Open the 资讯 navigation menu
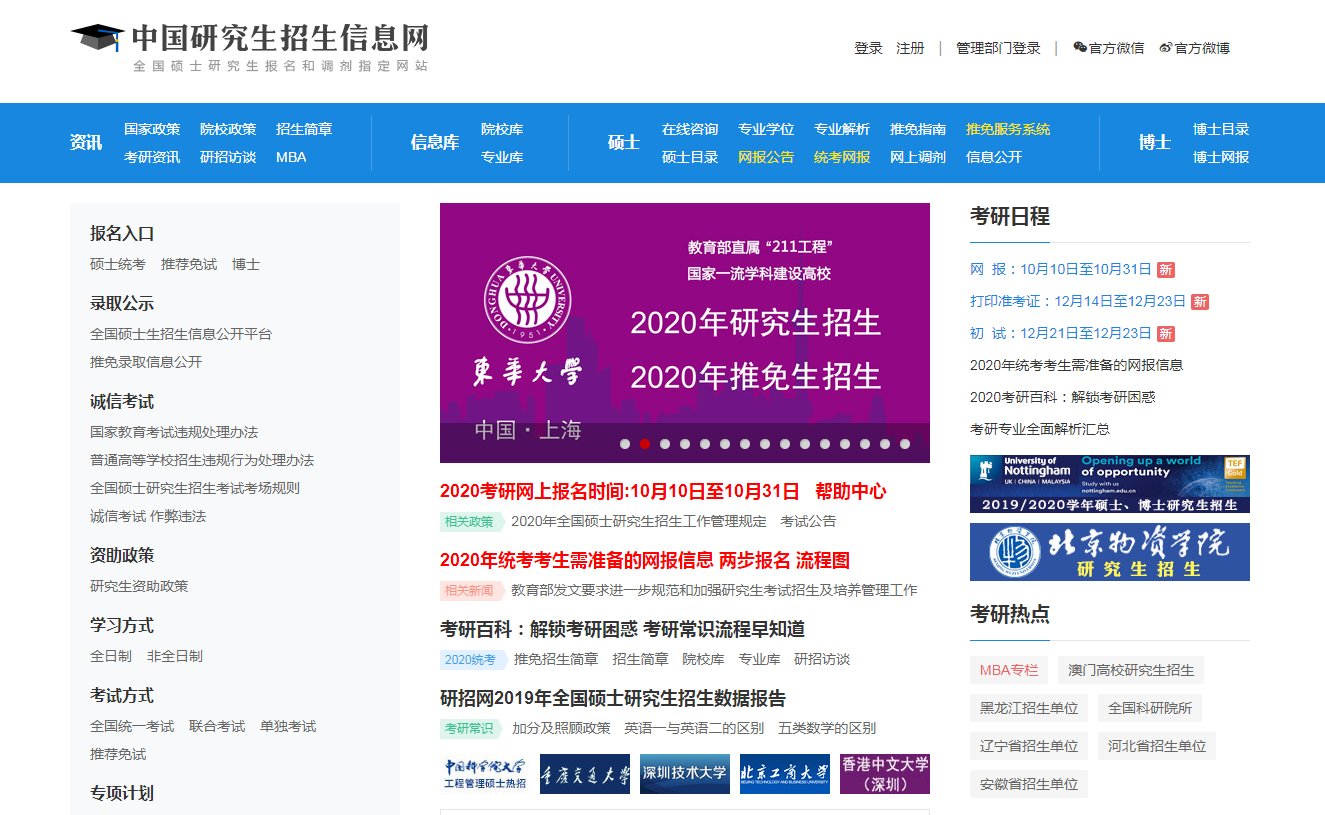The image size is (1325, 815). coord(84,142)
